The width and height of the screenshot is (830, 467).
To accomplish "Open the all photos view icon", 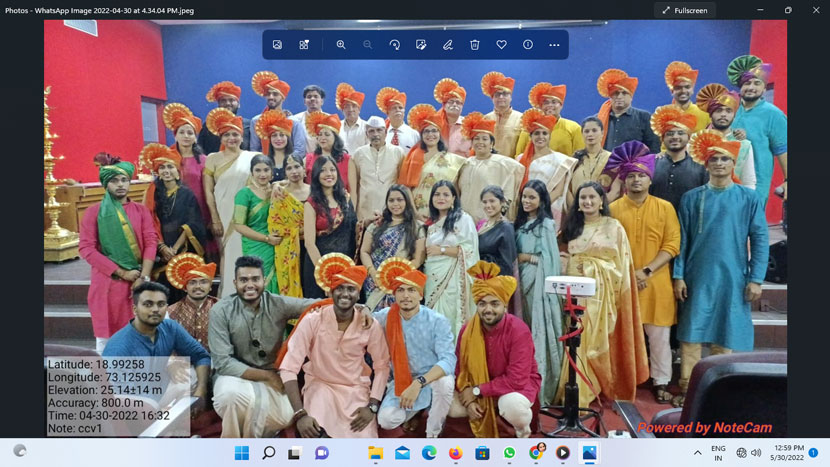I will (277, 45).
